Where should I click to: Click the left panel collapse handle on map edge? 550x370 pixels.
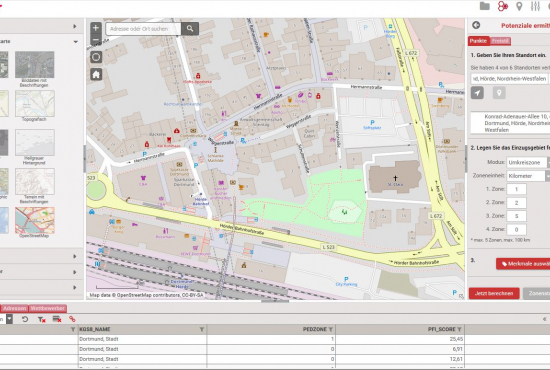tap(85, 159)
